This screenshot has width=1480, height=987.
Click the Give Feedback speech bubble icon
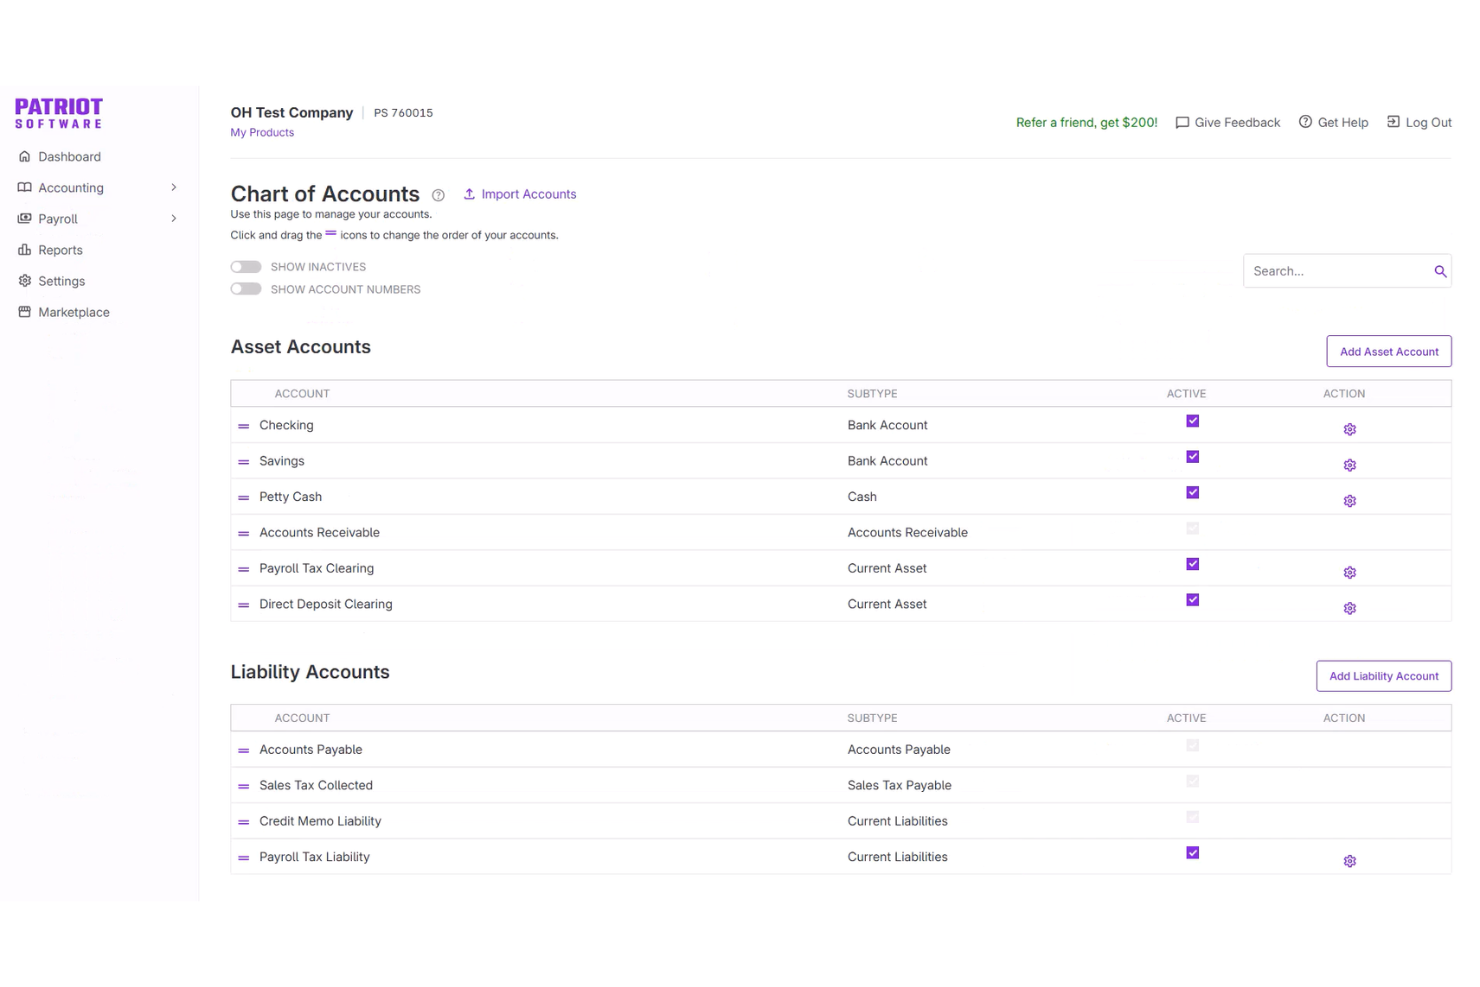pyautogui.click(x=1183, y=122)
